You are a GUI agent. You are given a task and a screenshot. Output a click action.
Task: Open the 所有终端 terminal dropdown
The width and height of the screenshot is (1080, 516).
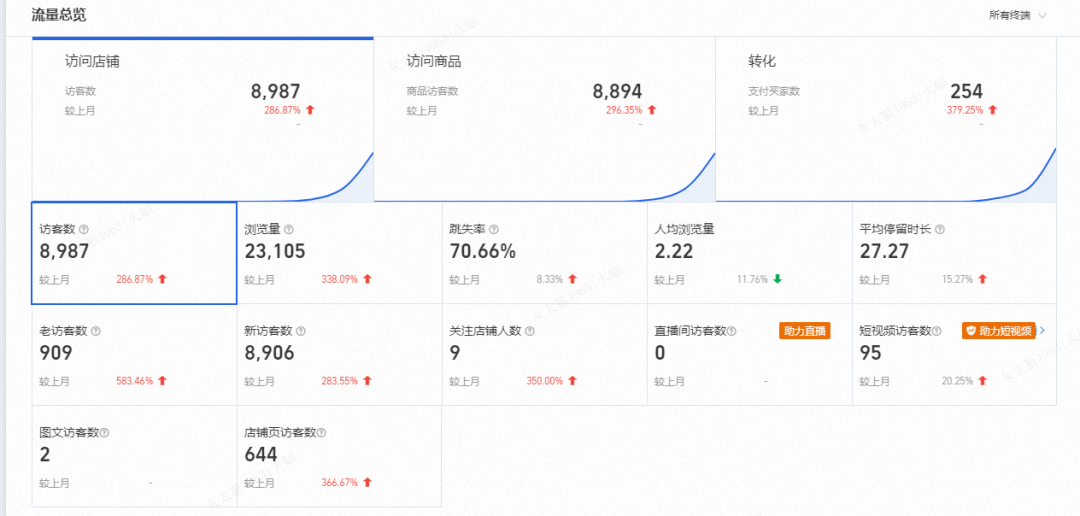click(1017, 15)
